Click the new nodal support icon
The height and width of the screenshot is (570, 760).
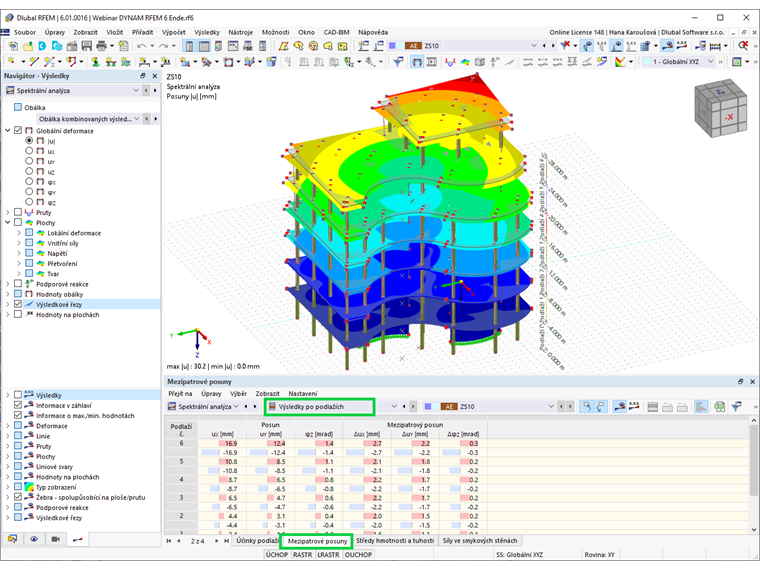95,62
